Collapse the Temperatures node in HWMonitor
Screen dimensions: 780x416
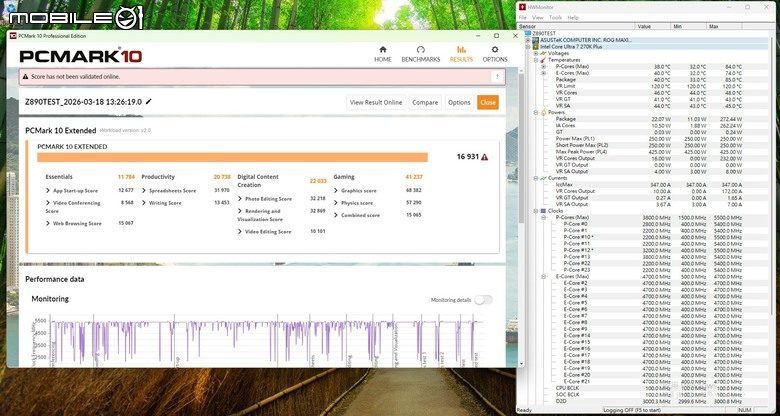(x=535, y=60)
